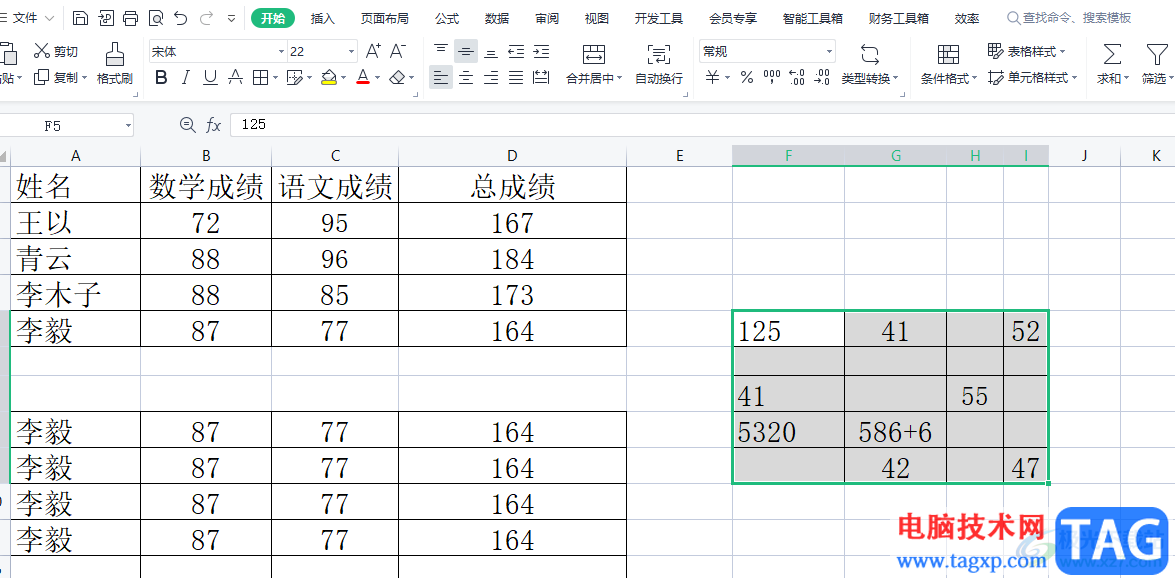Click the percent style icon
This screenshot has height=578, width=1175.
point(746,76)
